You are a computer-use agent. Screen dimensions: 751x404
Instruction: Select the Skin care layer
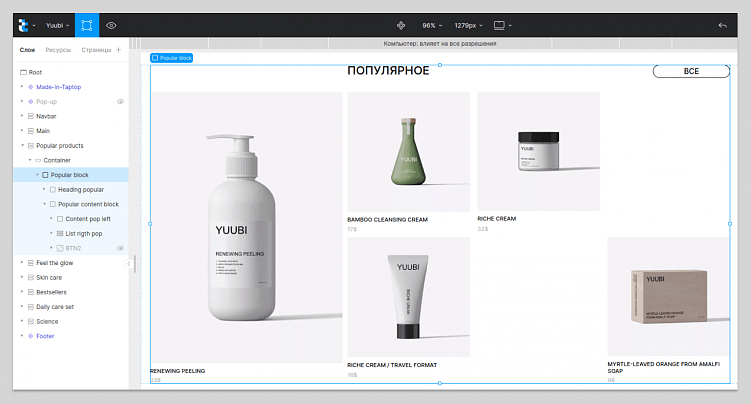point(71,278)
